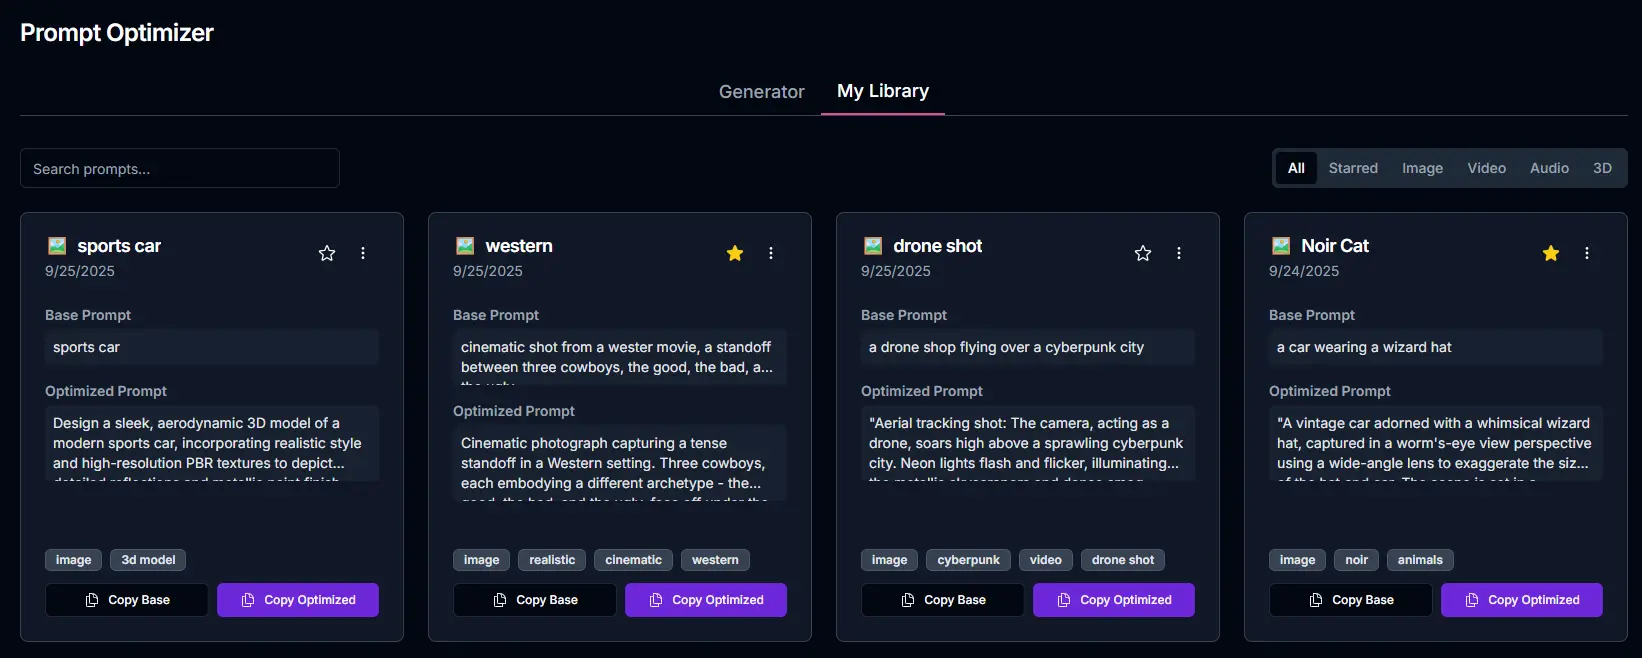Filter prompts by Image
The width and height of the screenshot is (1642, 658).
pyautogui.click(x=1422, y=168)
